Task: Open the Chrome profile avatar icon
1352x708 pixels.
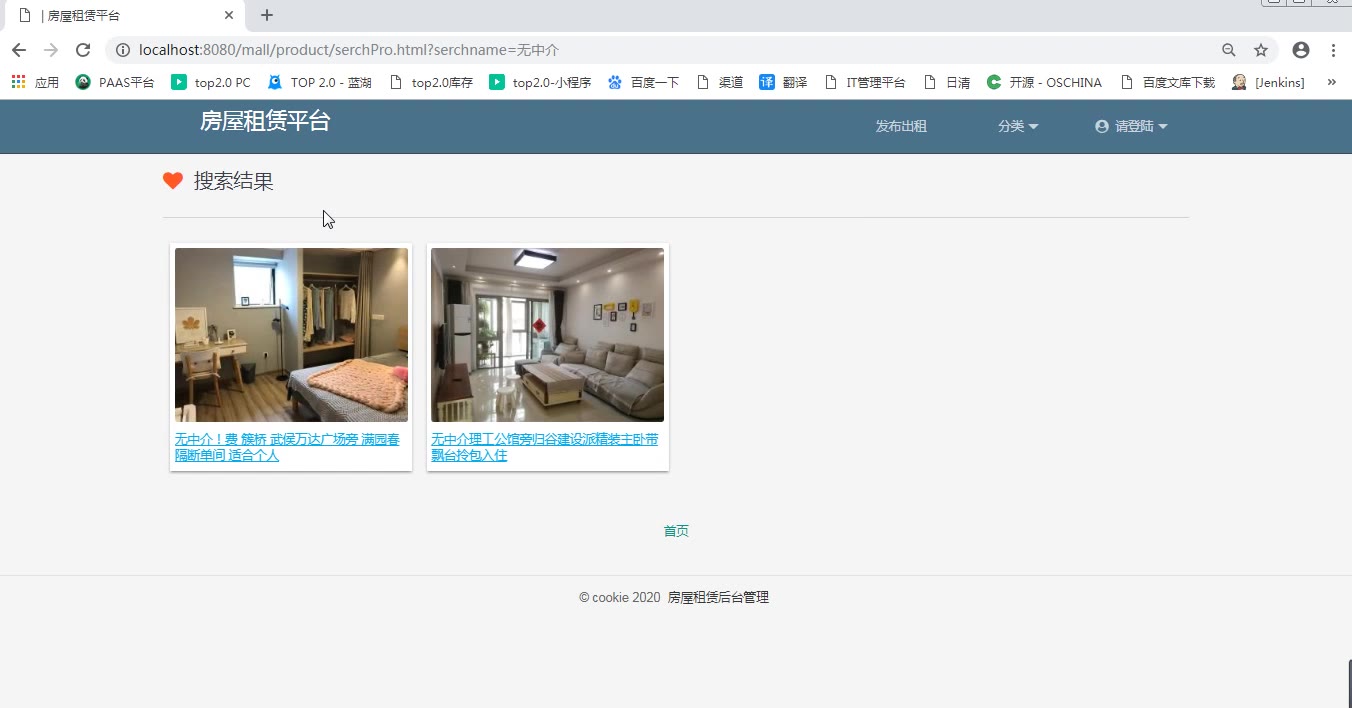Action: click(x=1301, y=50)
